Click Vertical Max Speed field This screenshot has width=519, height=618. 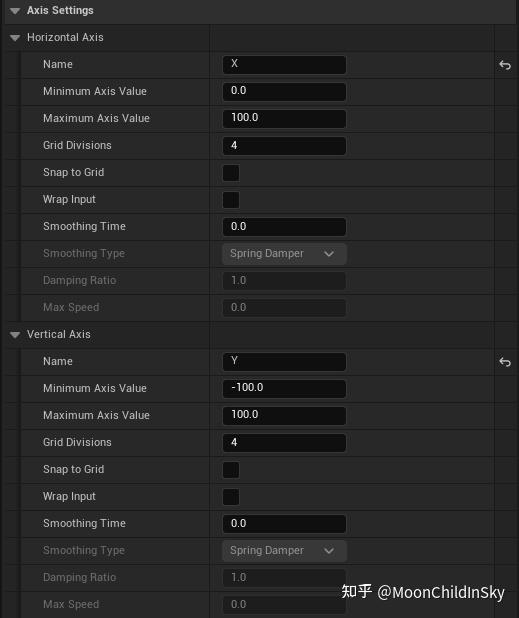[x=284, y=604]
